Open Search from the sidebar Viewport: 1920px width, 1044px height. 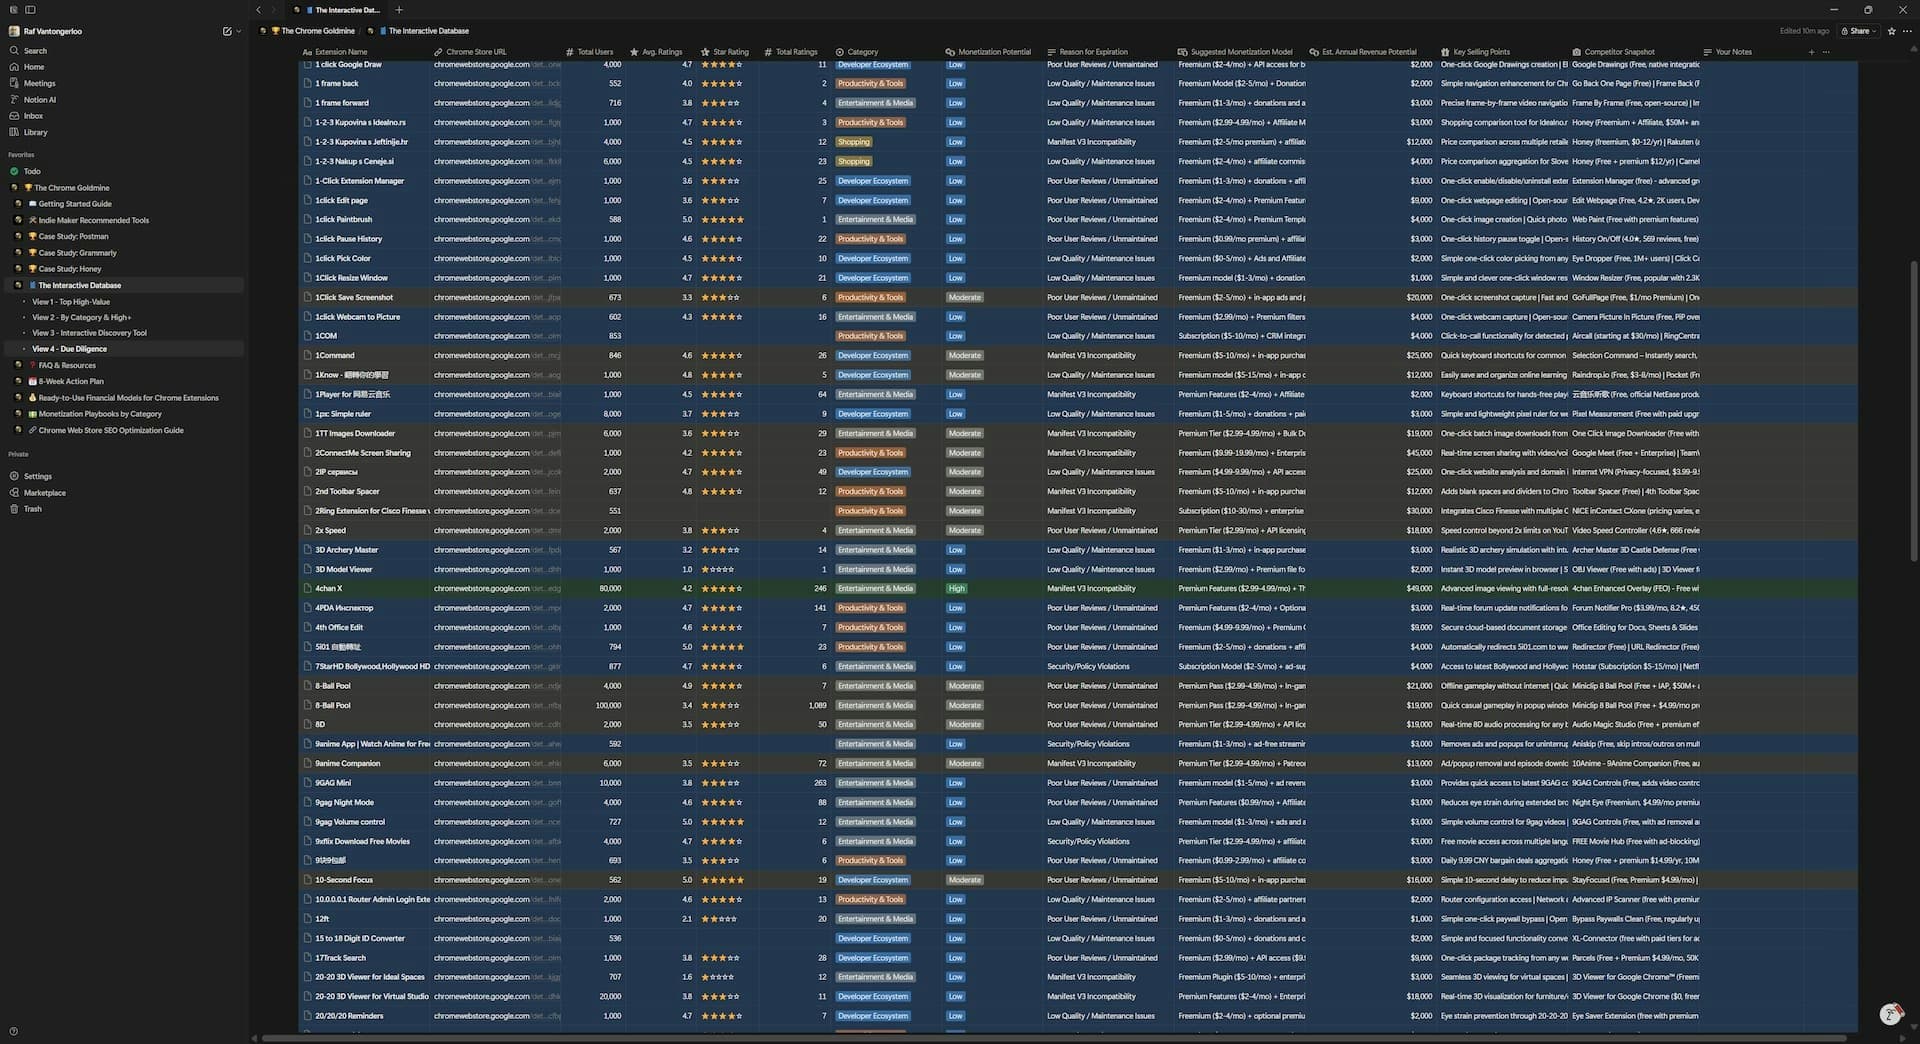(x=33, y=50)
